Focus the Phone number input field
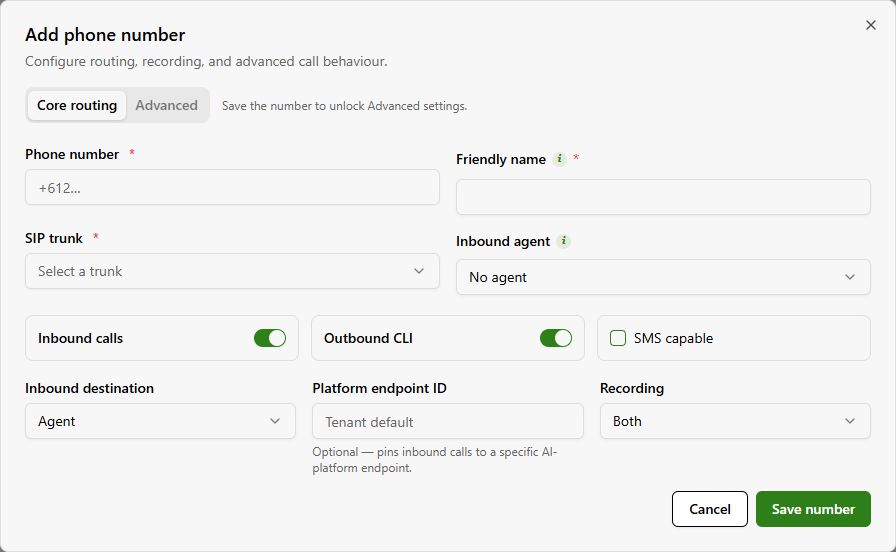This screenshot has width=896, height=552. tap(232, 187)
